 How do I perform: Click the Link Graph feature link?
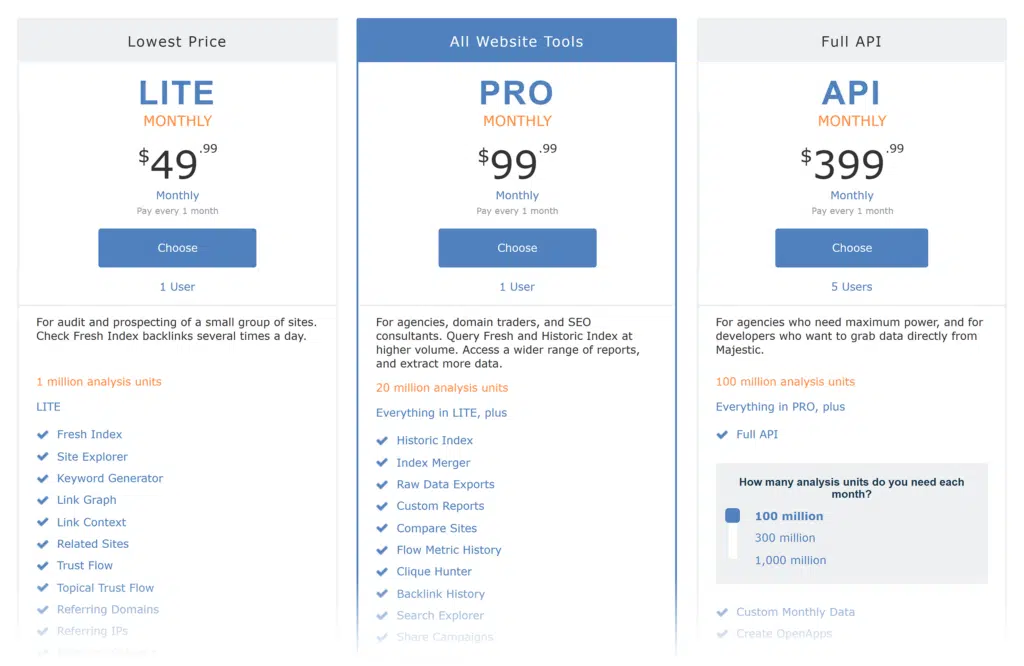pyautogui.click(x=86, y=500)
